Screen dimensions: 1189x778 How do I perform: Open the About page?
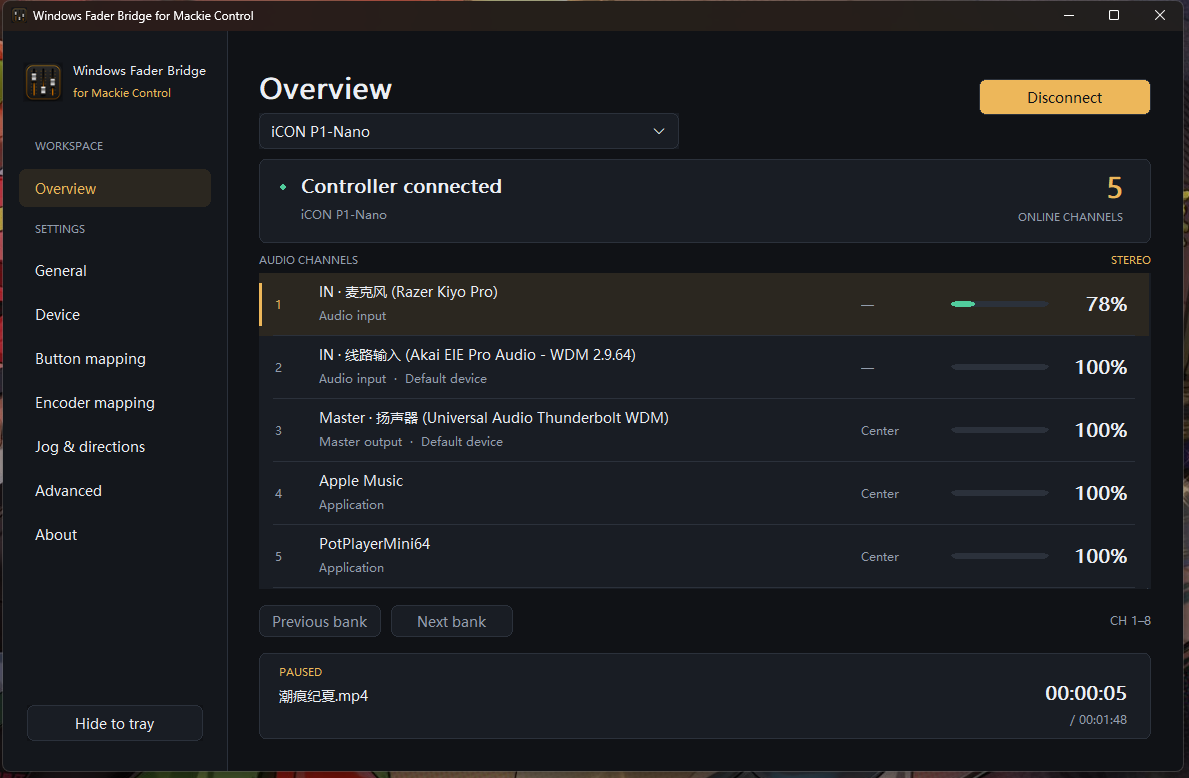(x=115, y=535)
